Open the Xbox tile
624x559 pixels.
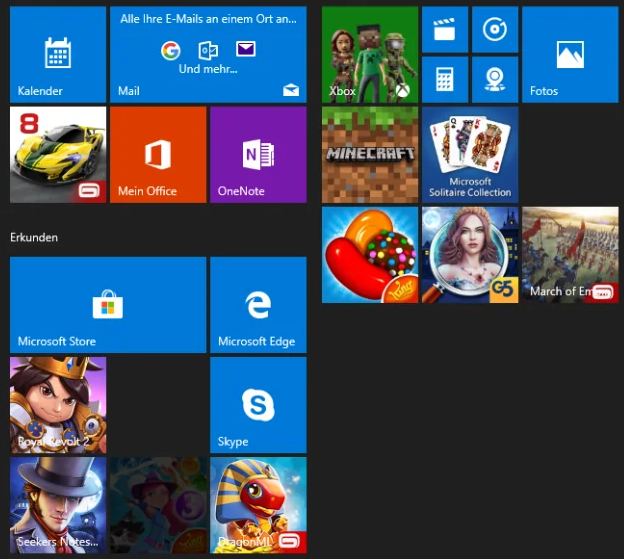click(x=370, y=55)
